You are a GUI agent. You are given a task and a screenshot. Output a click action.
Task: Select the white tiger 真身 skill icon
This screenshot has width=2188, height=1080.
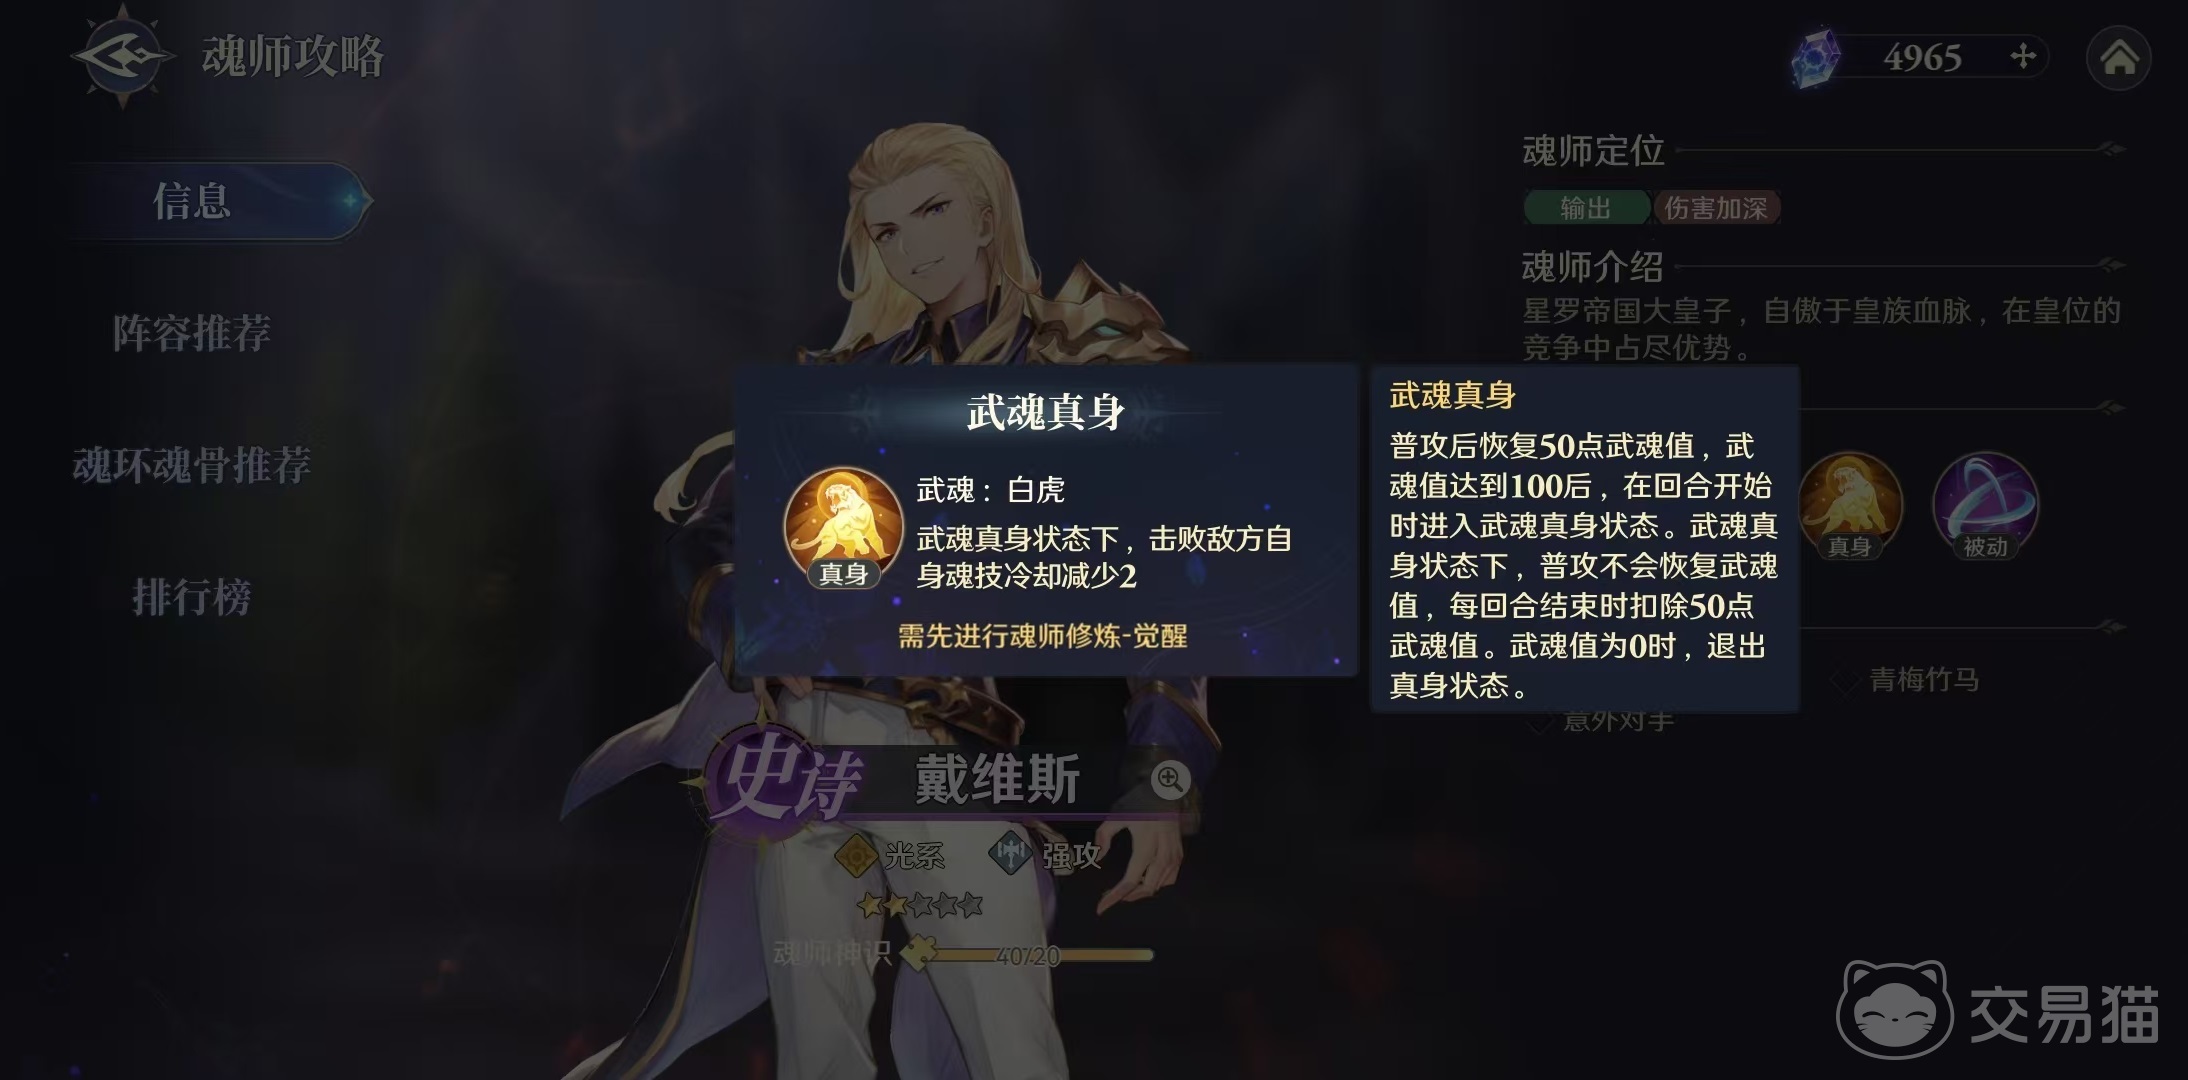click(x=1850, y=505)
